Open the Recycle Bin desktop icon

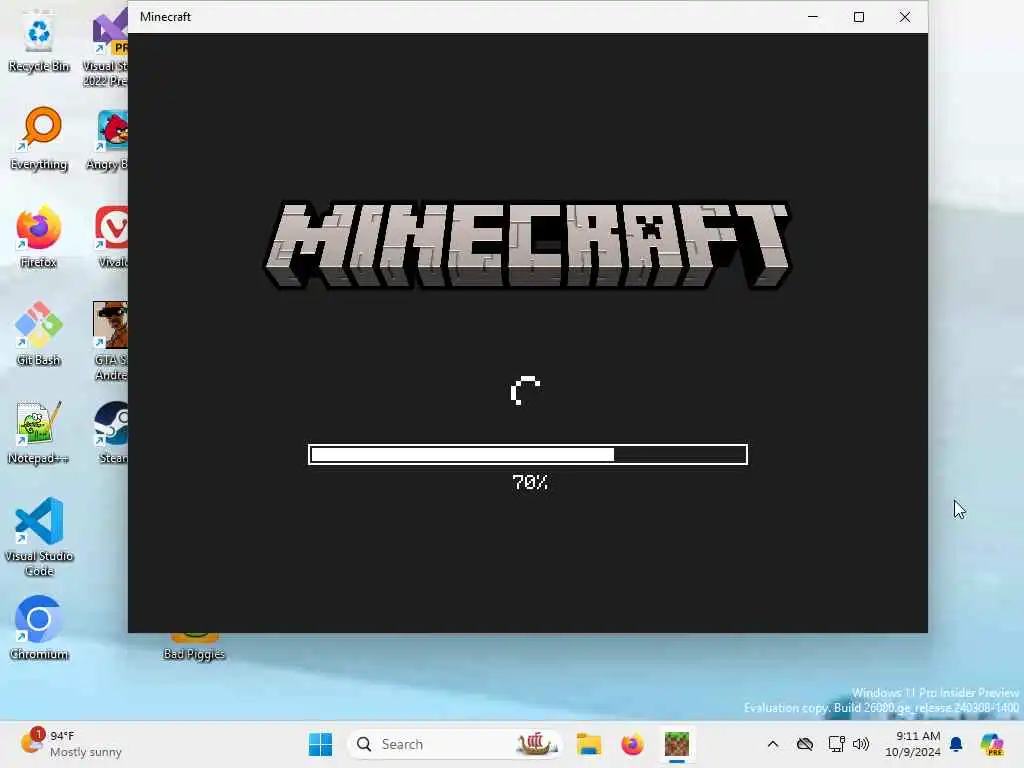[x=39, y=41]
